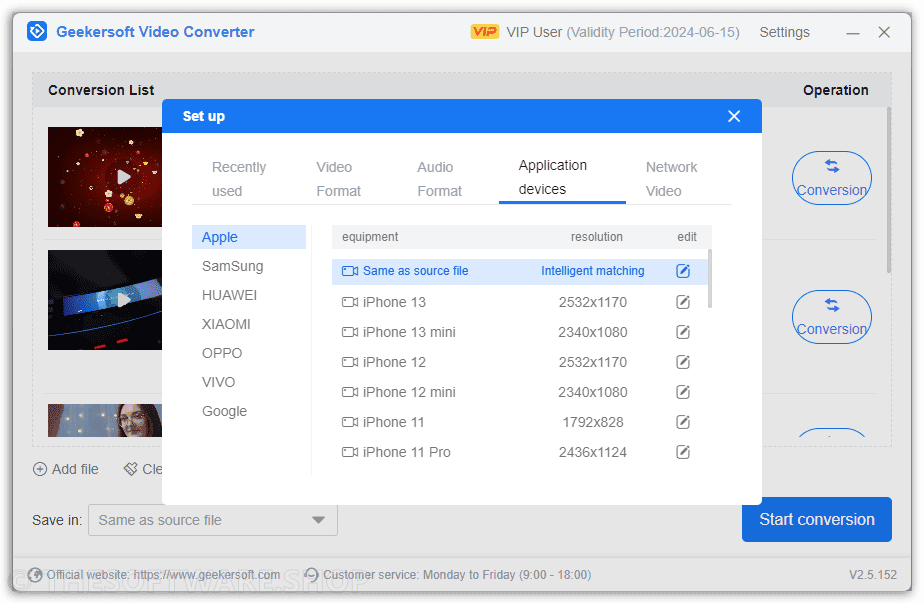Viewport: 924px width, 603px height.
Task: Open the third video thumbnail with woman
Action: 105,420
